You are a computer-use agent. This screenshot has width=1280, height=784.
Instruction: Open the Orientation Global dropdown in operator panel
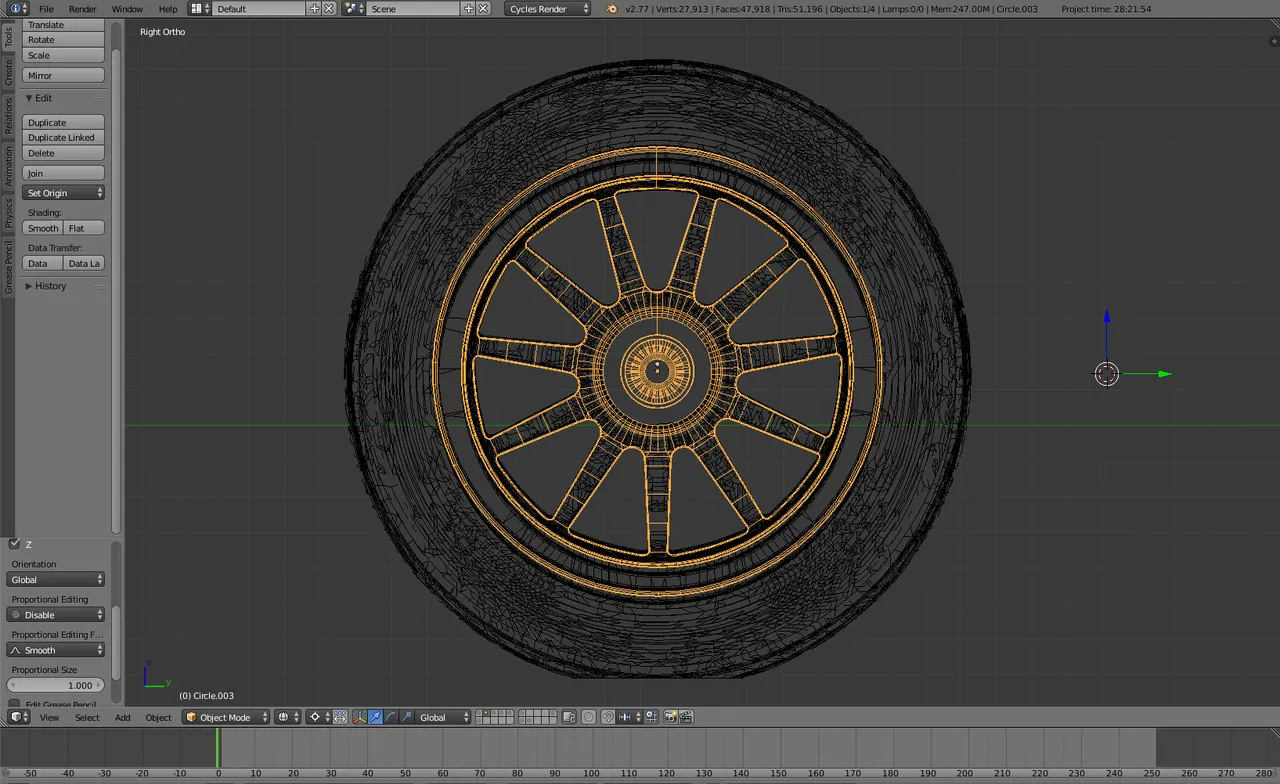coord(56,580)
